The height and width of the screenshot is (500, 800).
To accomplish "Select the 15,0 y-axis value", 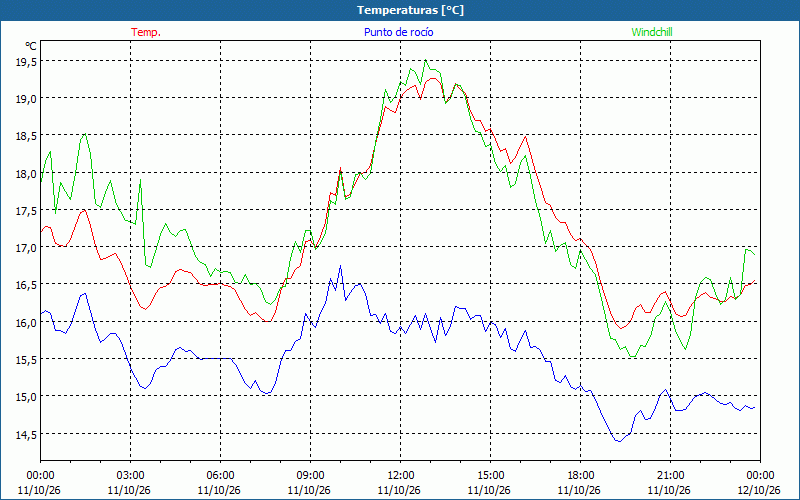I will [26, 396].
